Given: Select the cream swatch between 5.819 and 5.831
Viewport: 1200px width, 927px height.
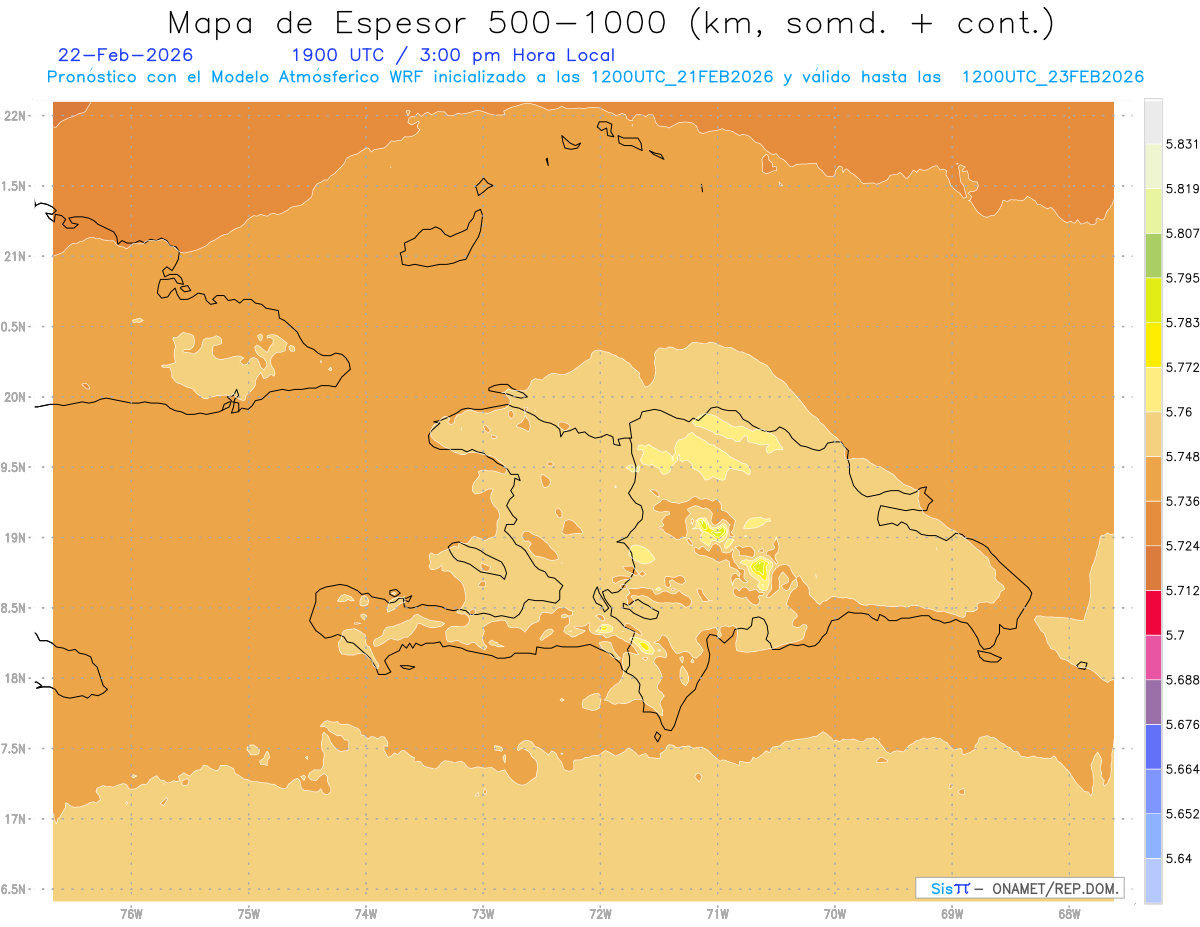Looking at the screenshot, I should 1153,166.
